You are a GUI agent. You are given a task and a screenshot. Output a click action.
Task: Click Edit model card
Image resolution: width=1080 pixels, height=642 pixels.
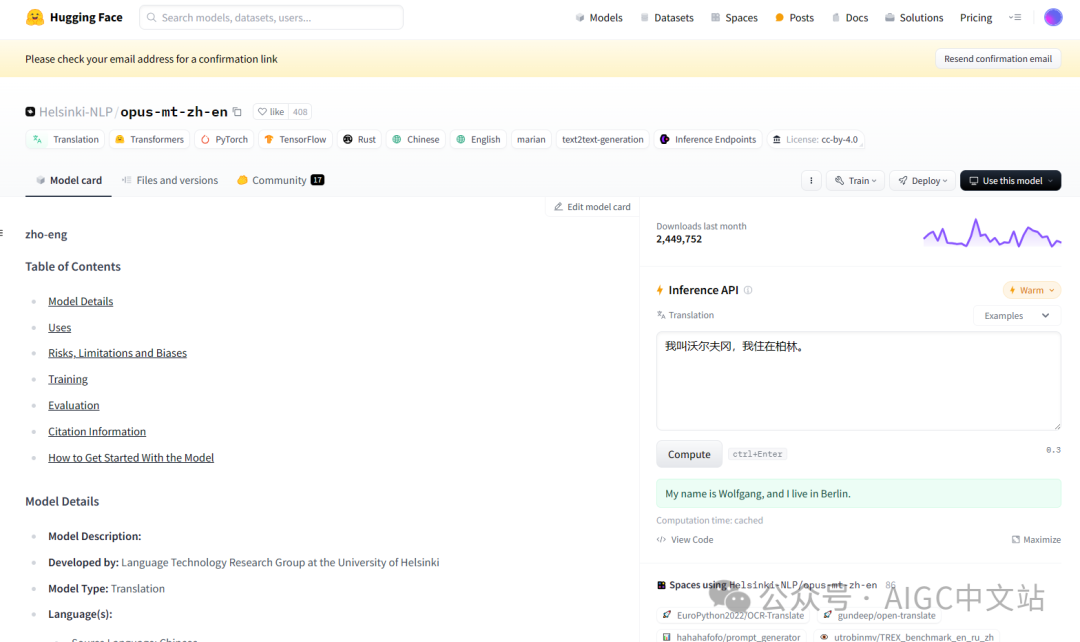(x=592, y=207)
